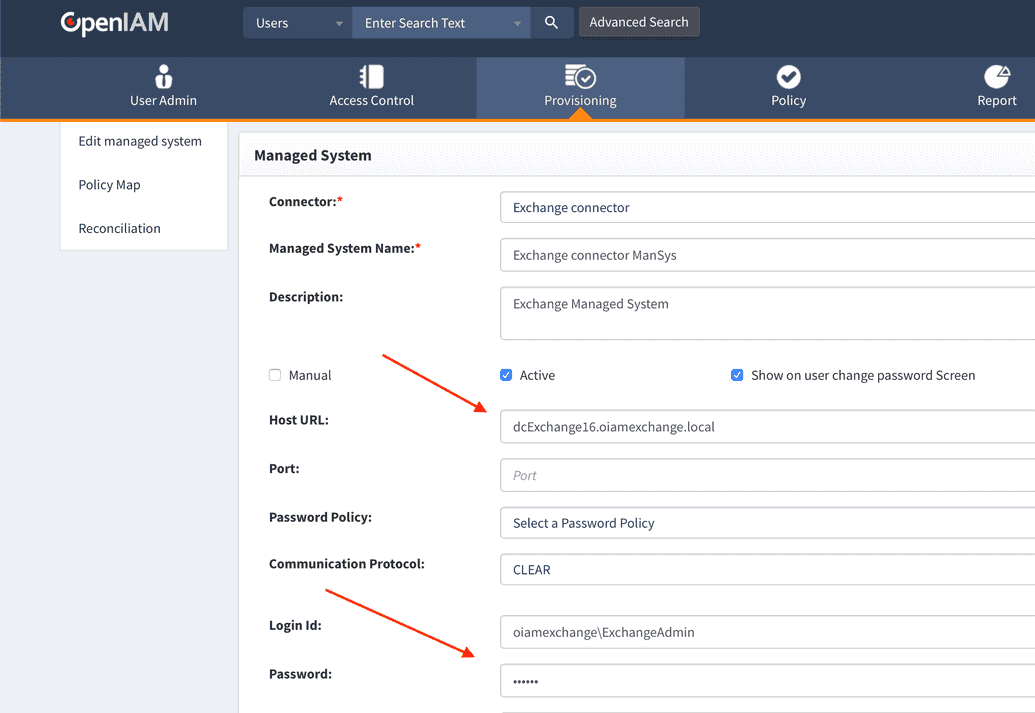1035x713 pixels.
Task: Expand the Users search category dropdown
Action: coord(296,21)
